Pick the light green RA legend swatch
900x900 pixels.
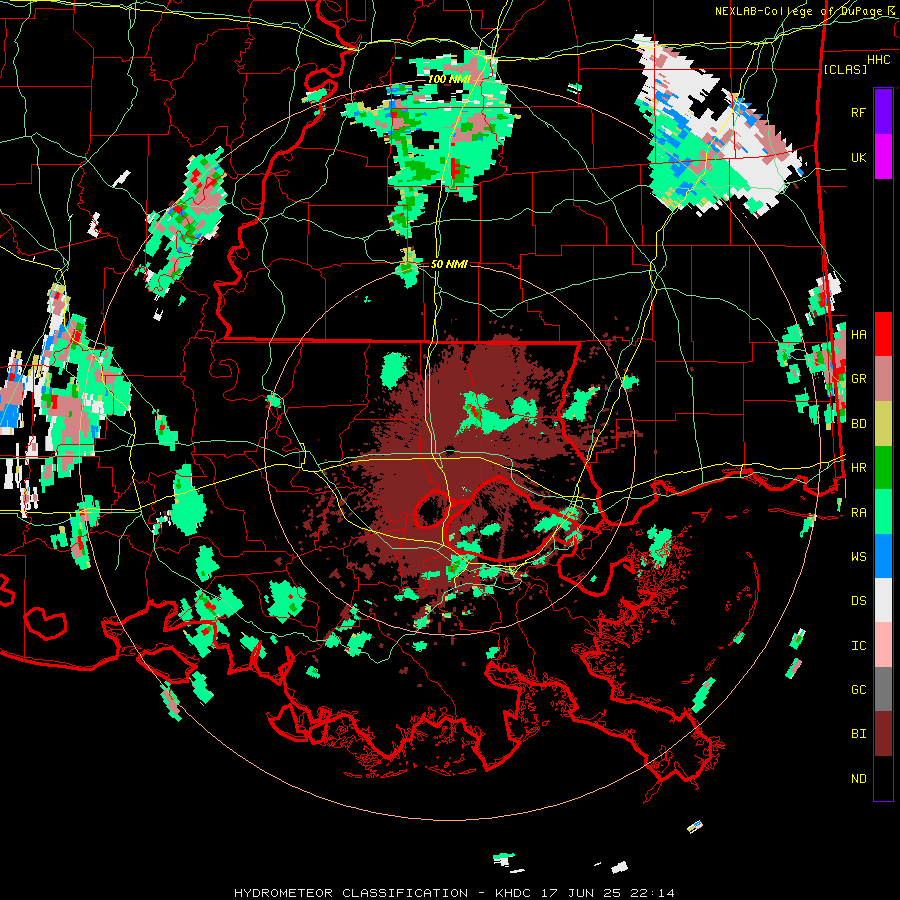[x=883, y=512]
